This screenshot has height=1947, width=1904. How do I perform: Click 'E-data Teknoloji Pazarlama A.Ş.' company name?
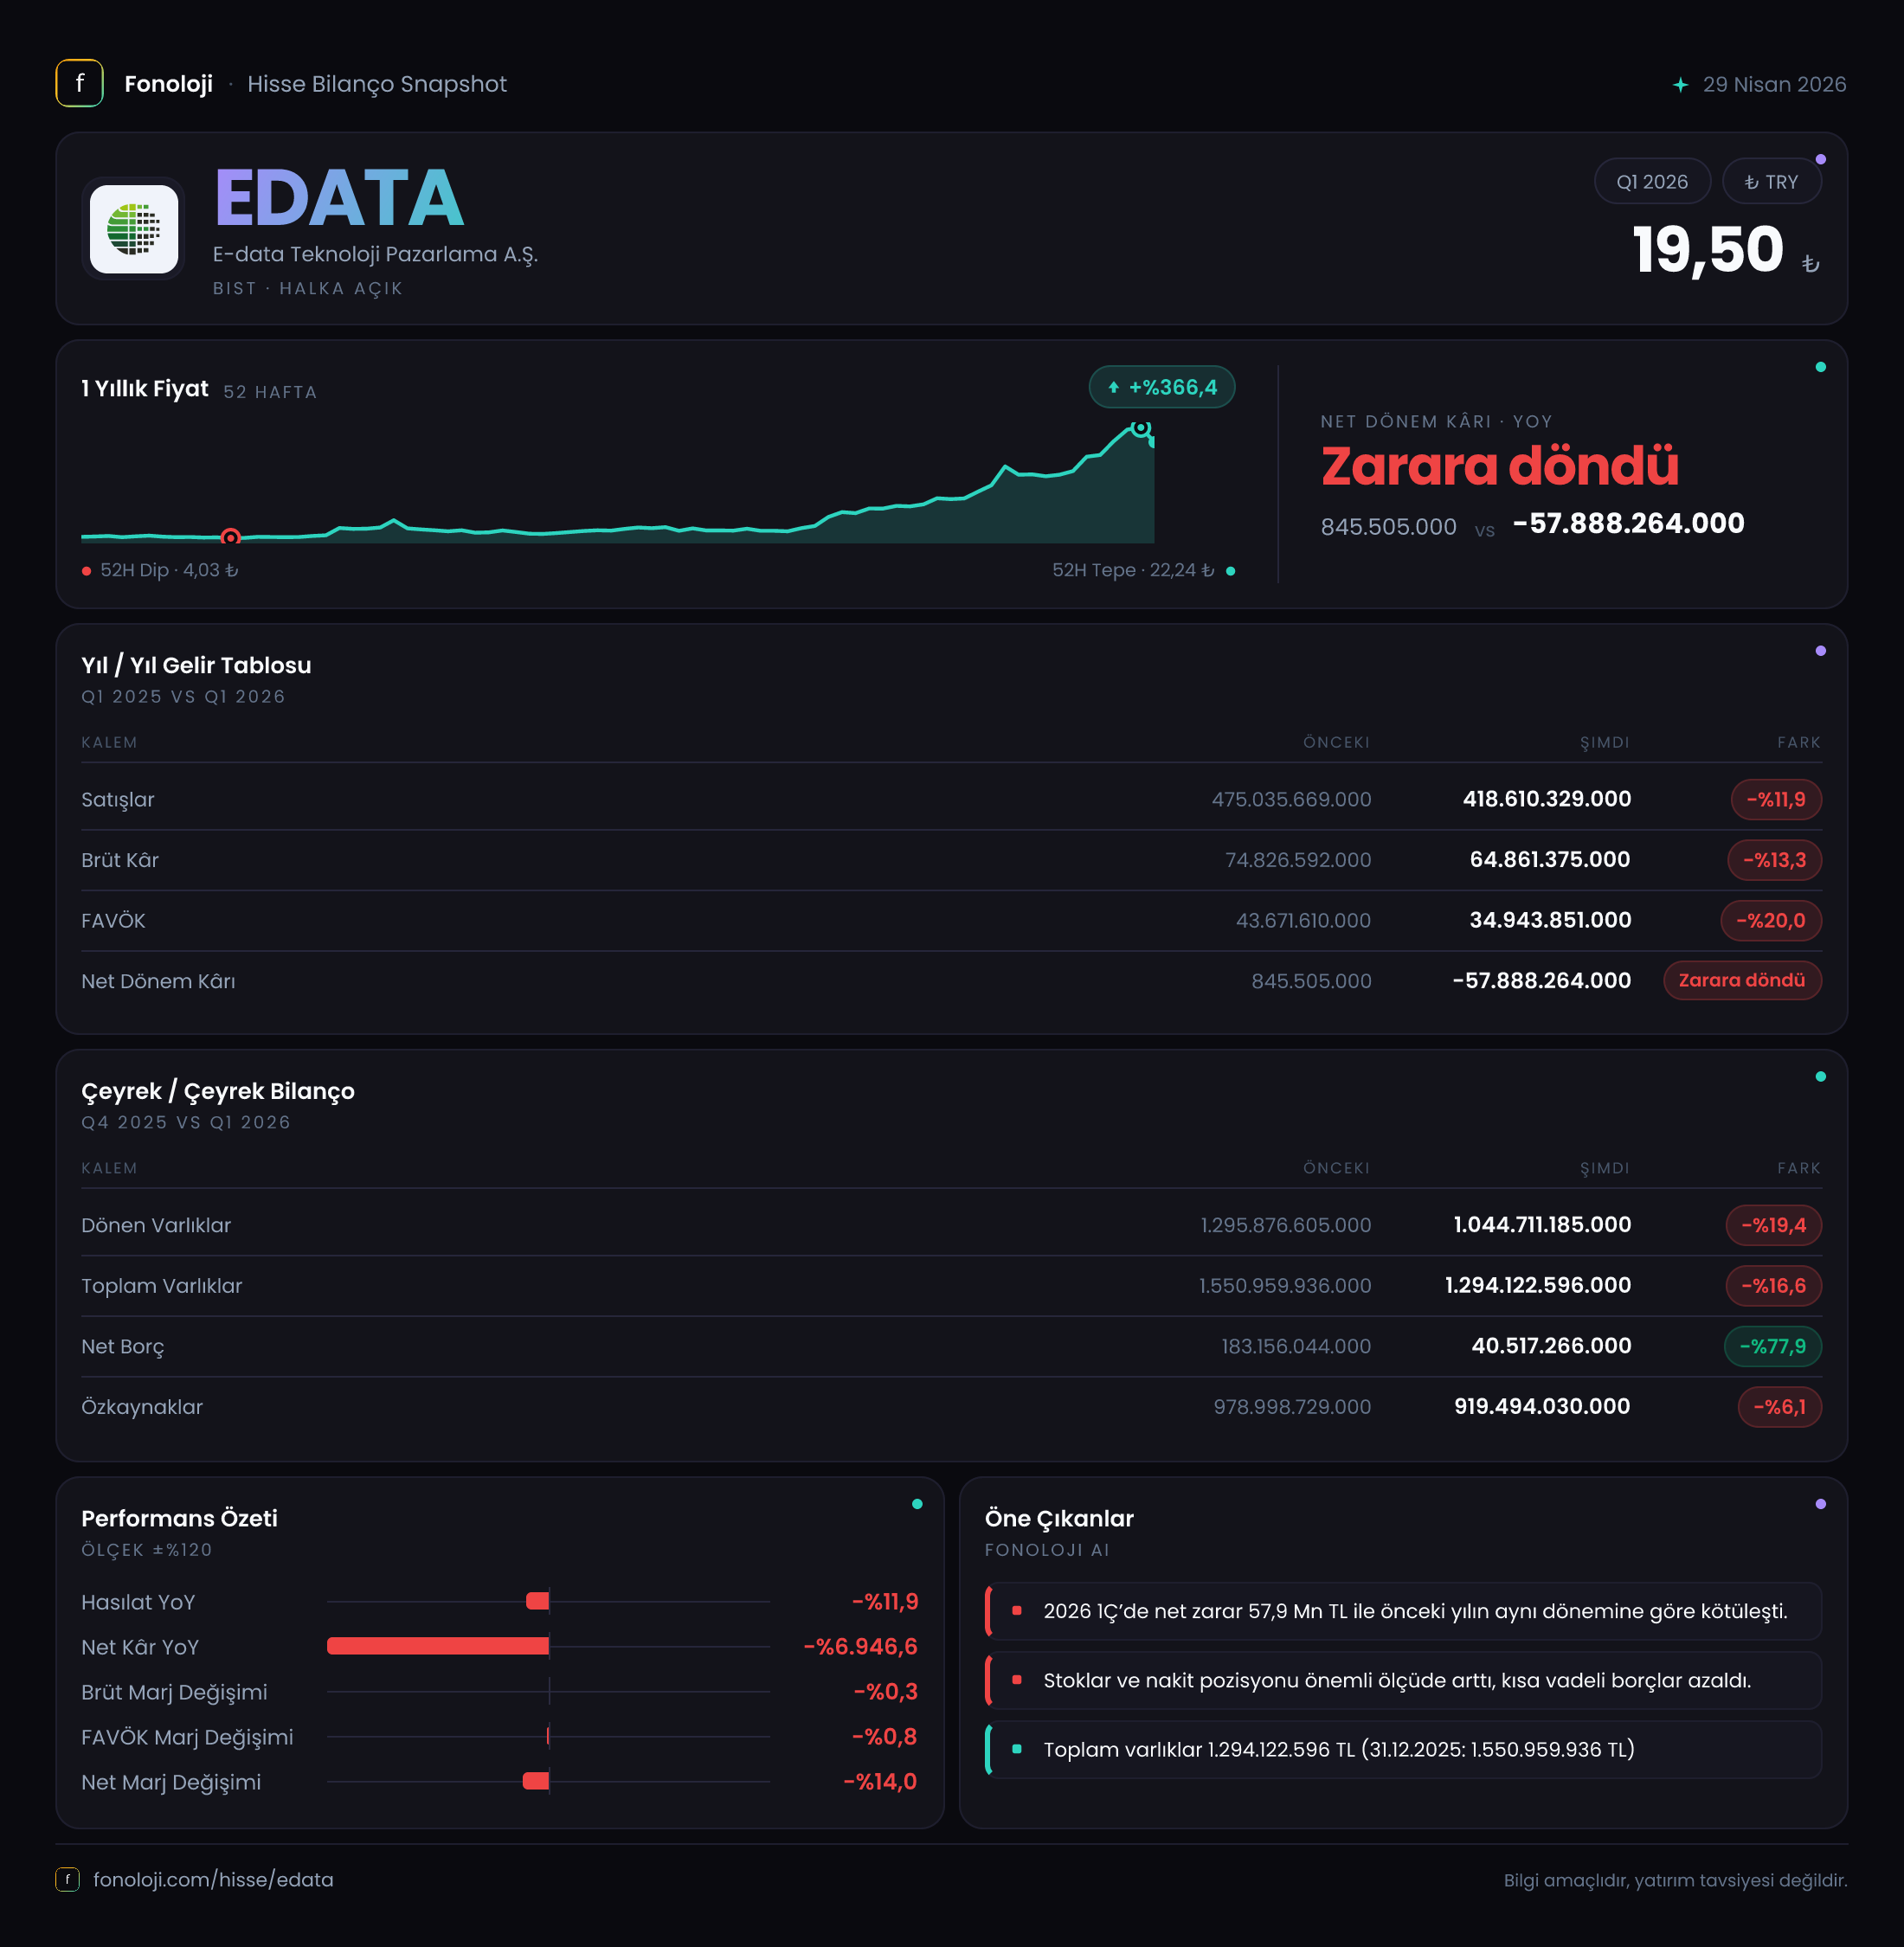point(375,254)
